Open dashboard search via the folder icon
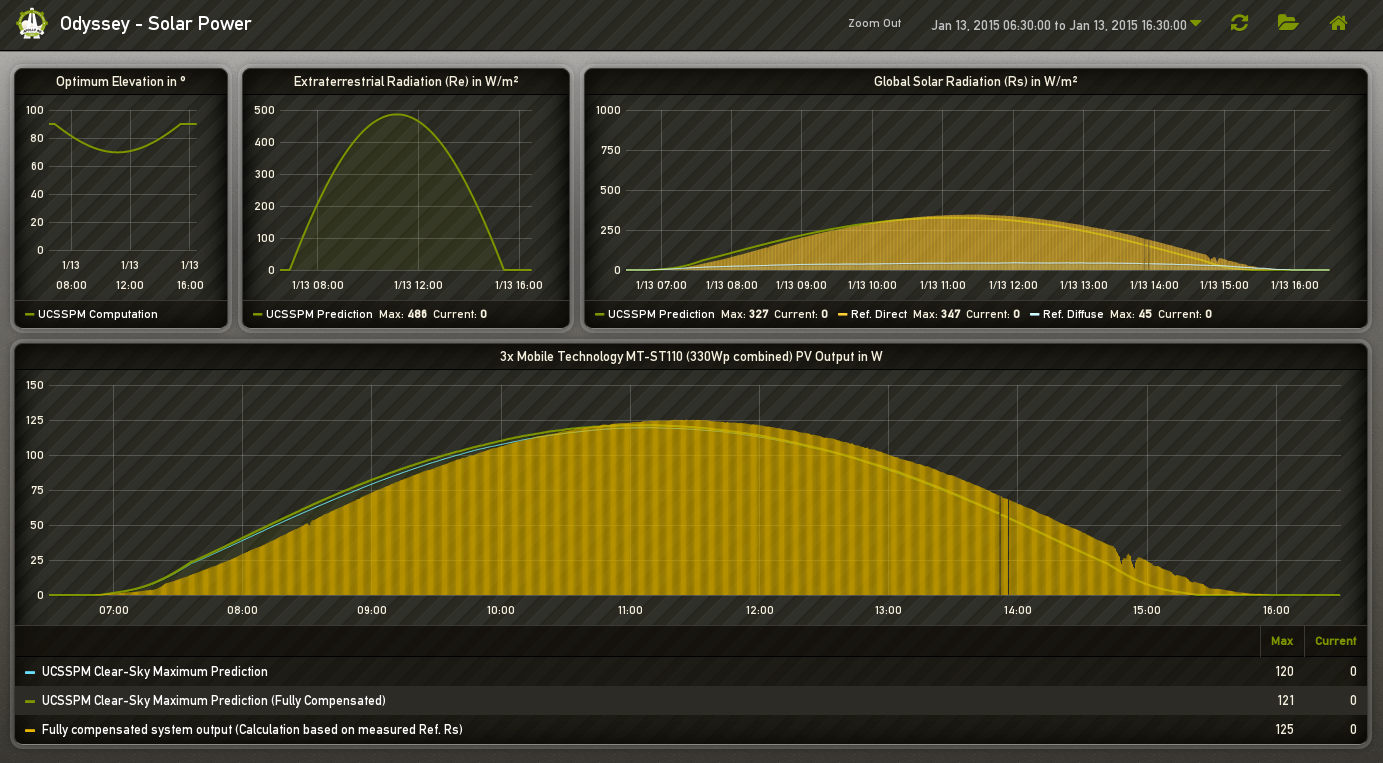This screenshot has width=1383, height=763. tap(1288, 23)
